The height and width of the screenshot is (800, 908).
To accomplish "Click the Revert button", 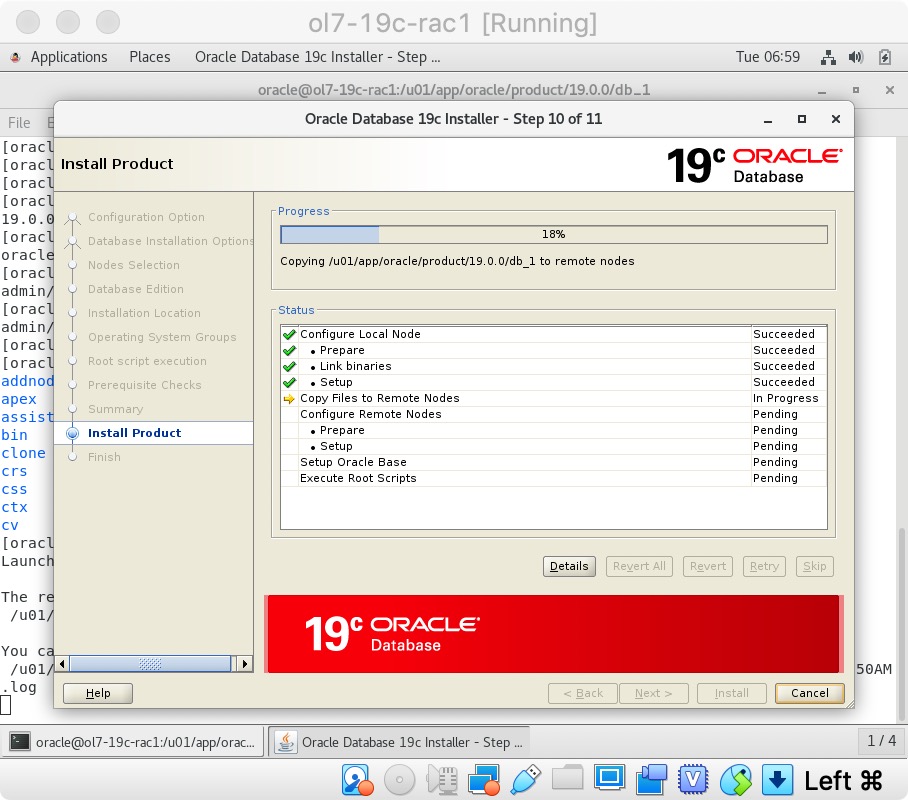I will coord(708,566).
